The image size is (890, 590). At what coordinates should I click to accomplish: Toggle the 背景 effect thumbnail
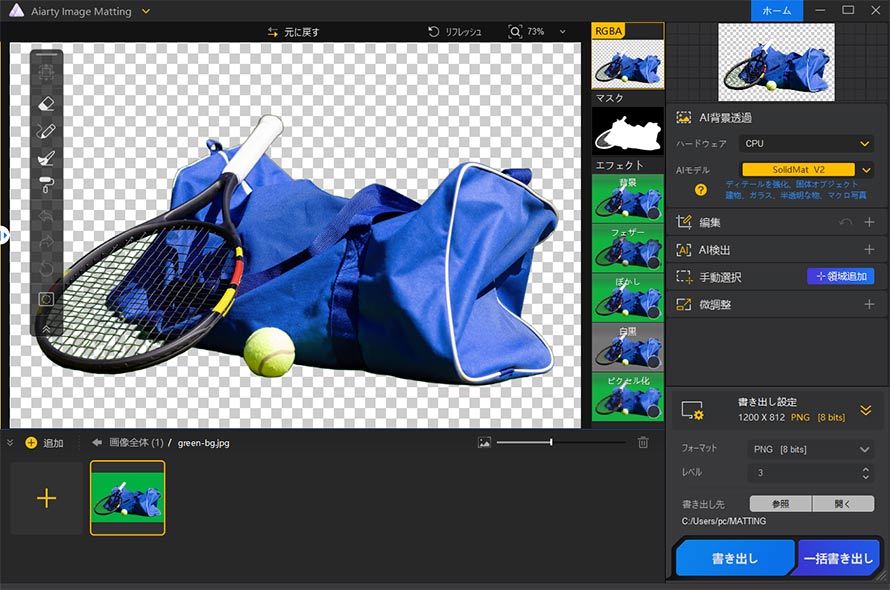(627, 197)
